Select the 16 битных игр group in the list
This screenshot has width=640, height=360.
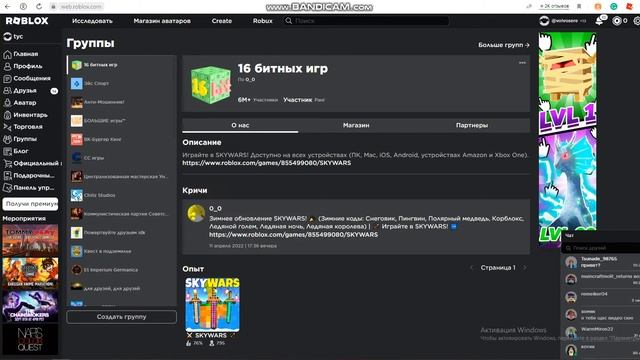point(122,65)
